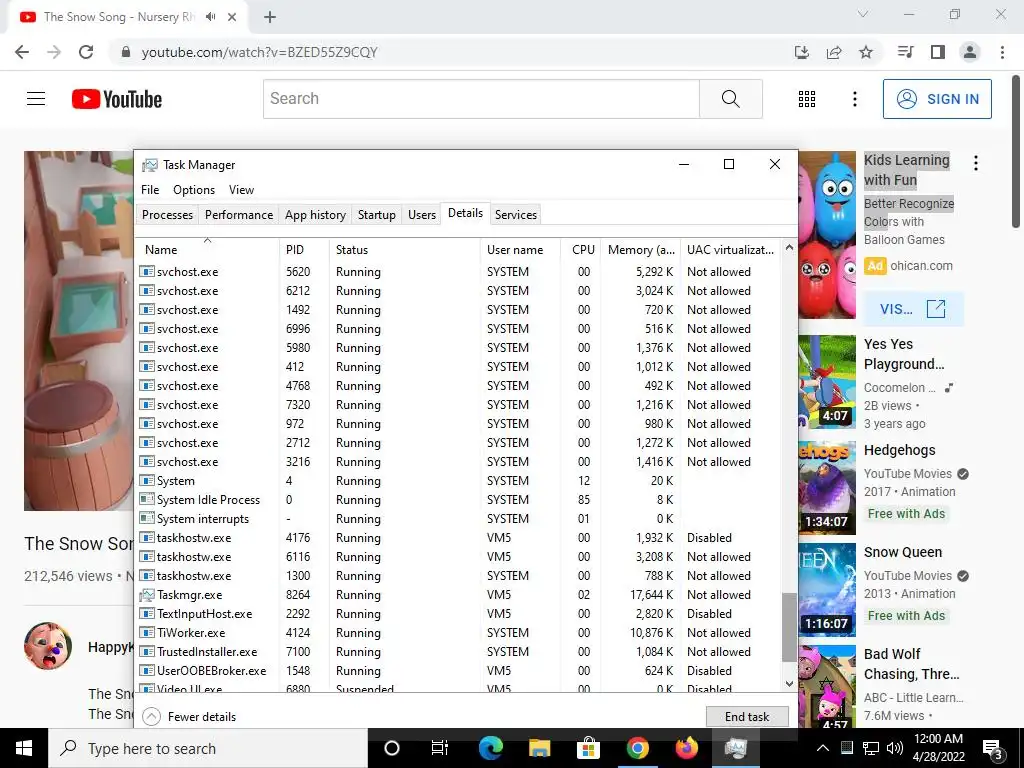Sort Task Manager by the Name column
This screenshot has width=1024, height=768.
[x=208, y=249]
